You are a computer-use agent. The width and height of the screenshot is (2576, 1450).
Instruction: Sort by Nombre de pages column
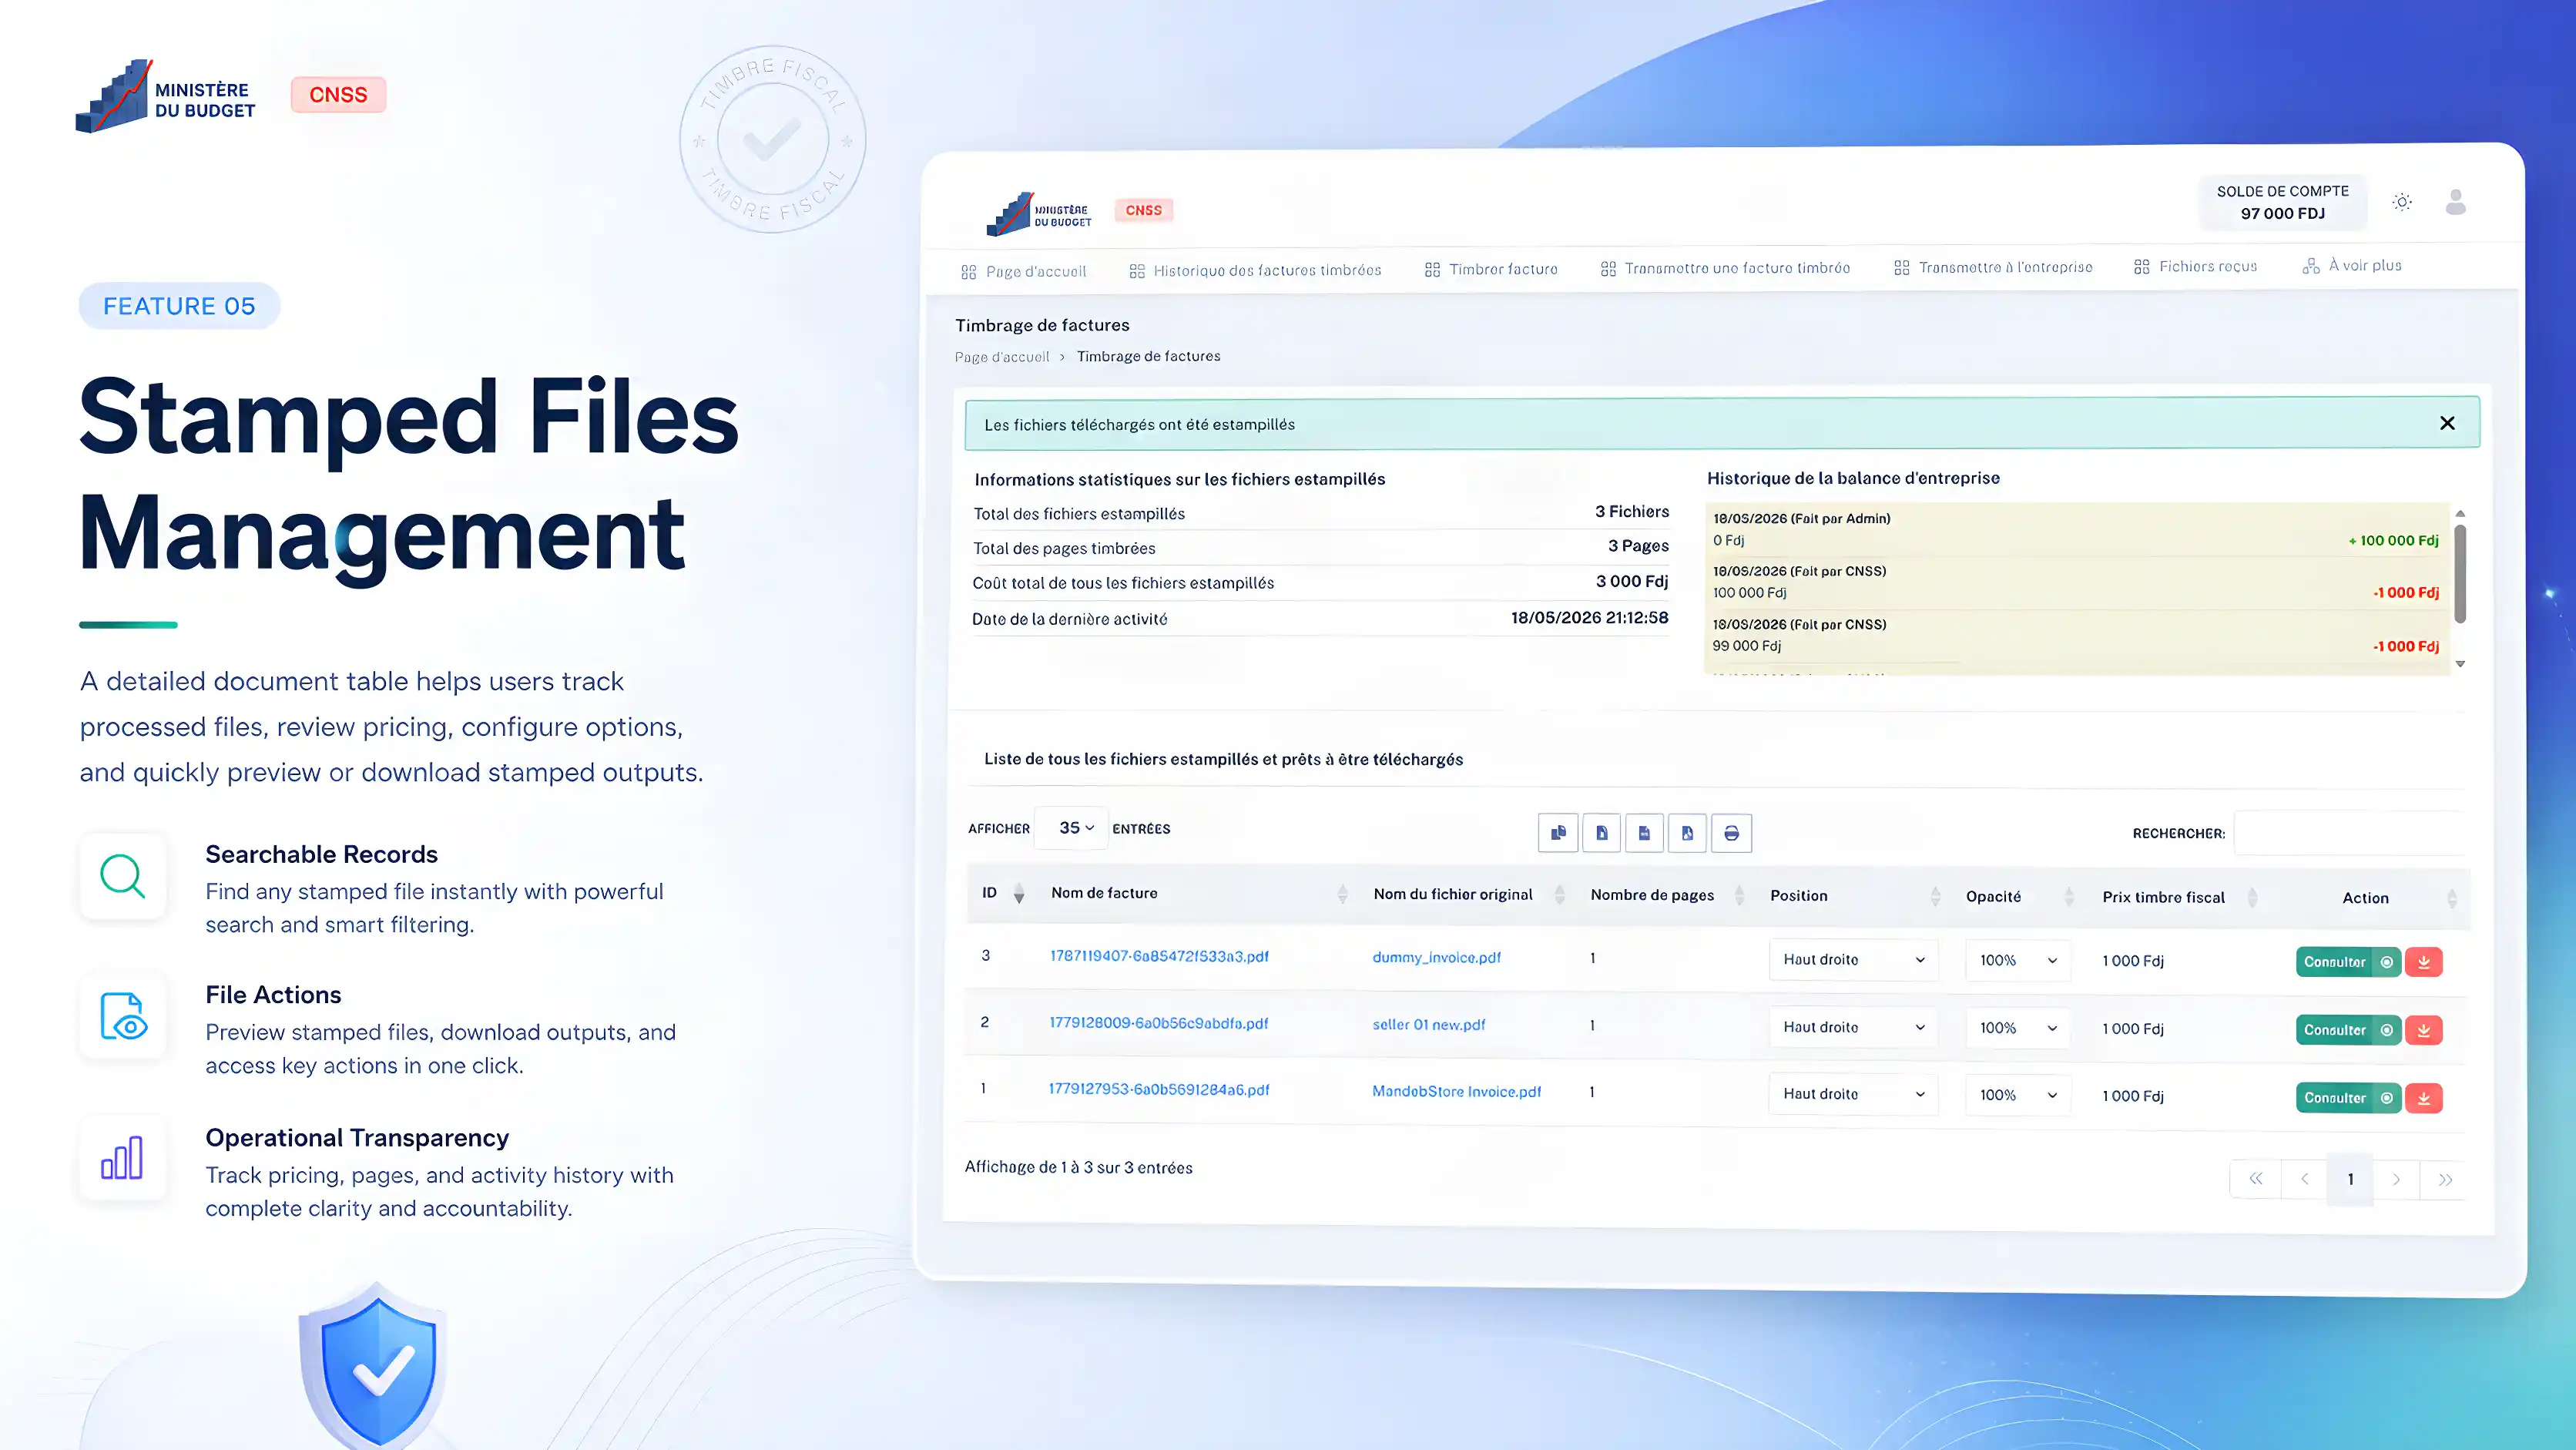click(x=1739, y=895)
